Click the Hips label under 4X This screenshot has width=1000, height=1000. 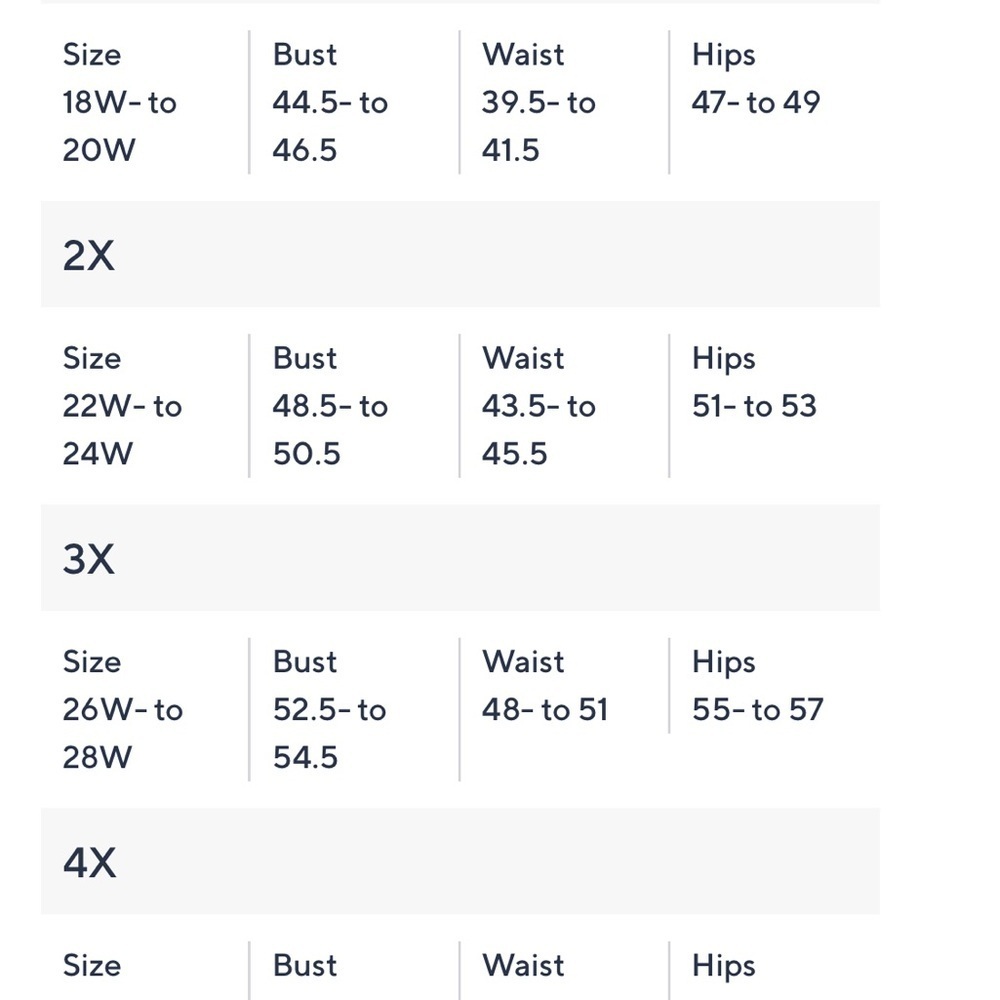(724, 966)
